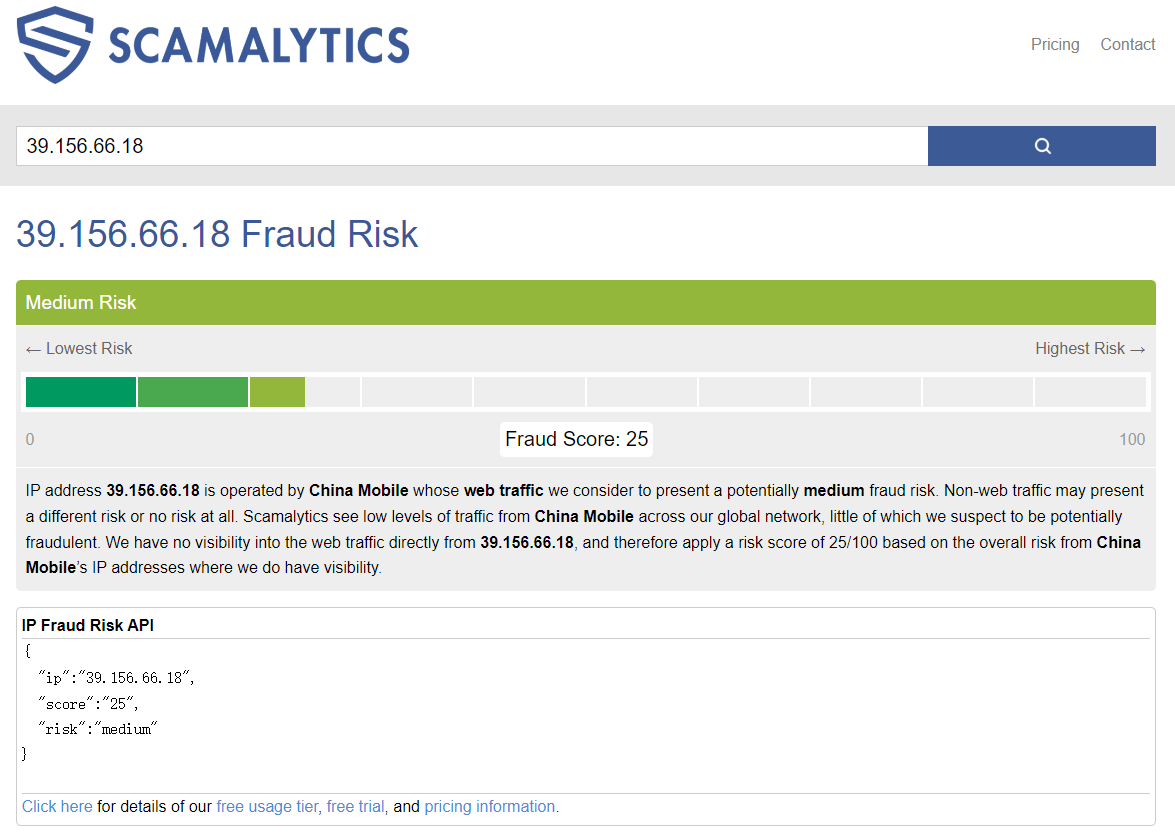Click the second green risk bar segment
This screenshot has height=834, width=1175.
(193, 392)
